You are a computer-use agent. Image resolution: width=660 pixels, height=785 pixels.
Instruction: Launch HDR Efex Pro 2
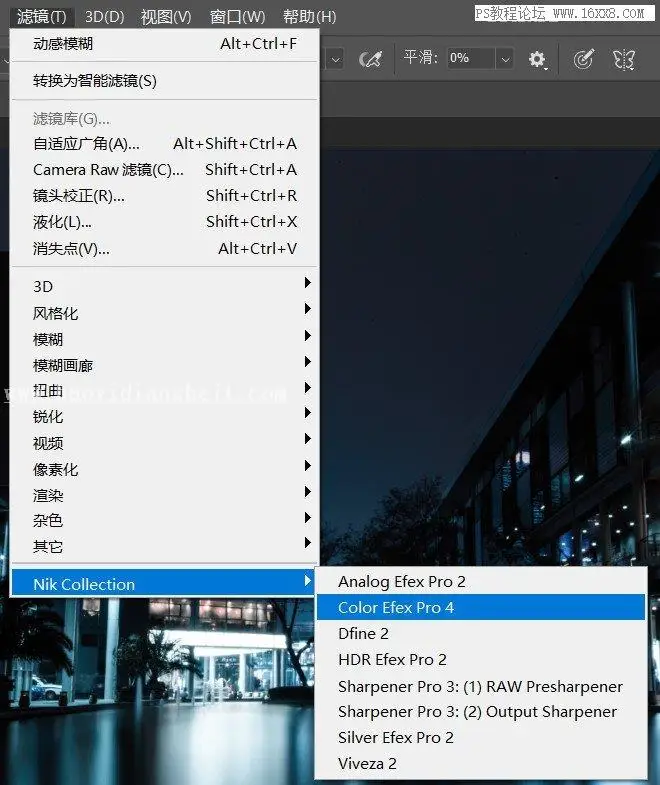coord(481,659)
